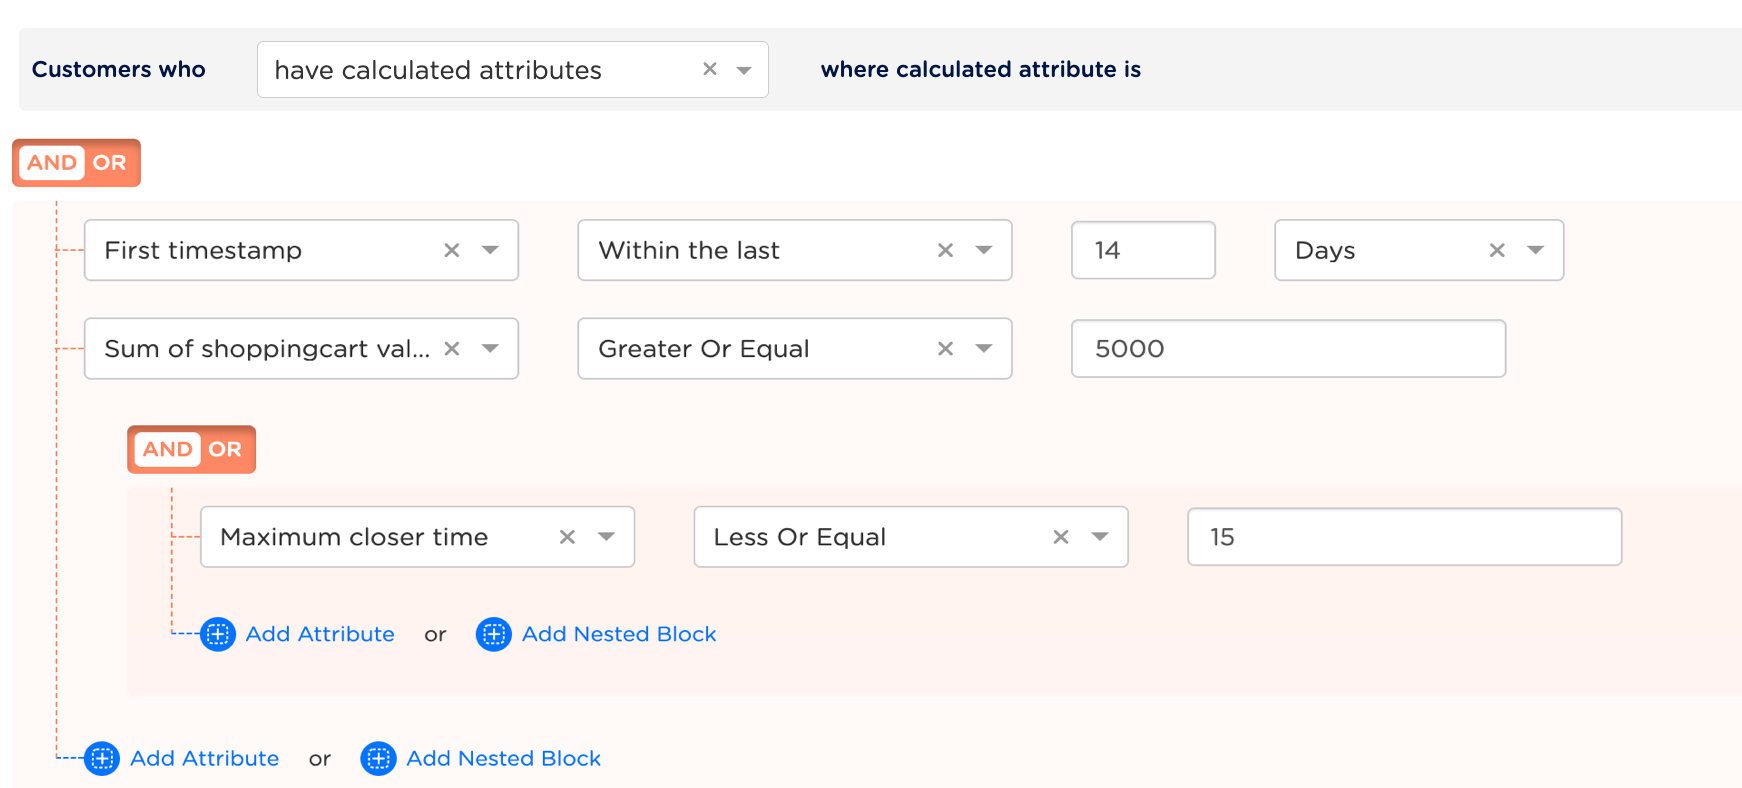Clear the Less Or Equal operator

(x=1061, y=537)
